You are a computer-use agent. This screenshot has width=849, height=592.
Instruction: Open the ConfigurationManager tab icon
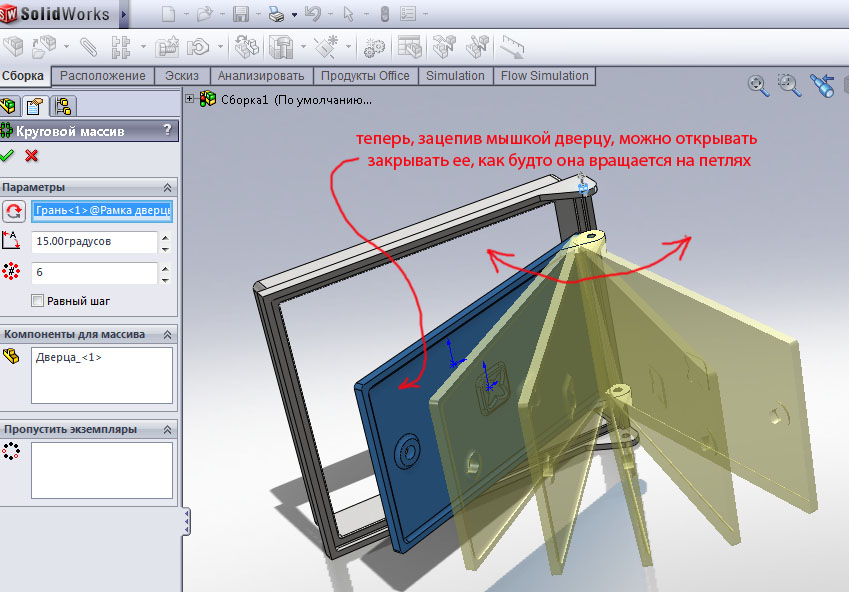point(63,106)
